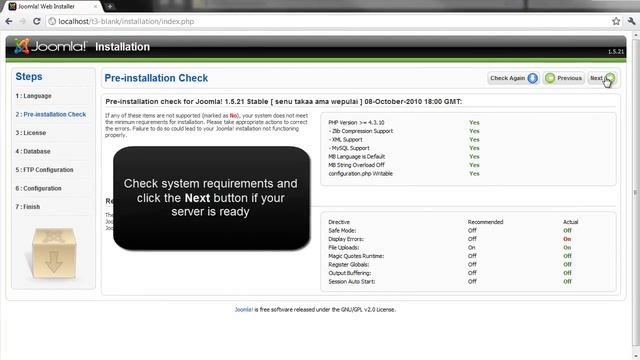
Task: Click the Zlib Compression Support label
Action: pyautogui.click(x=361, y=131)
